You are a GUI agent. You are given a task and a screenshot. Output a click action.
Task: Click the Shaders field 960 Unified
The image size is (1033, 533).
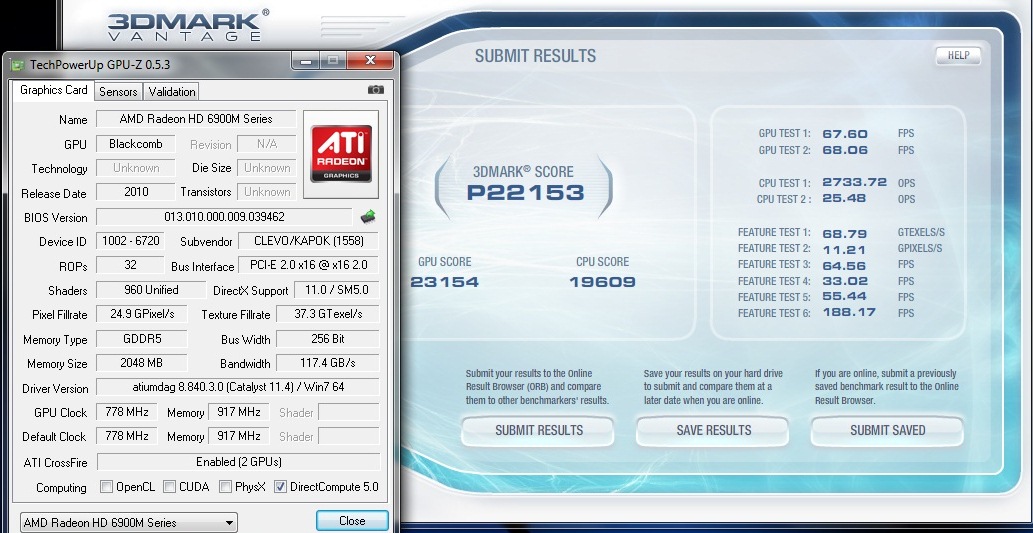coord(151,290)
